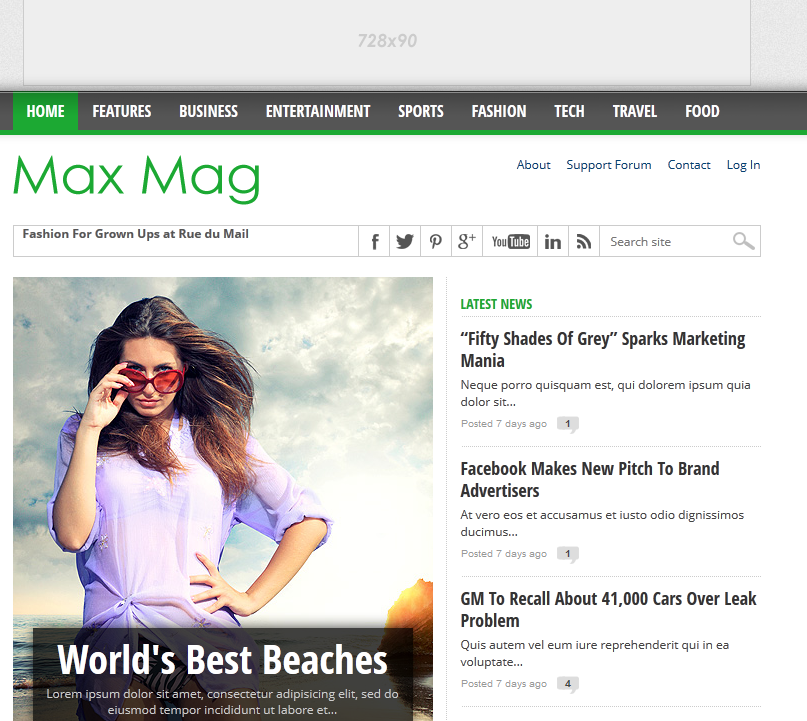The width and height of the screenshot is (807, 721).
Task: Open the Tech section
Action: pyautogui.click(x=569, y=111)
